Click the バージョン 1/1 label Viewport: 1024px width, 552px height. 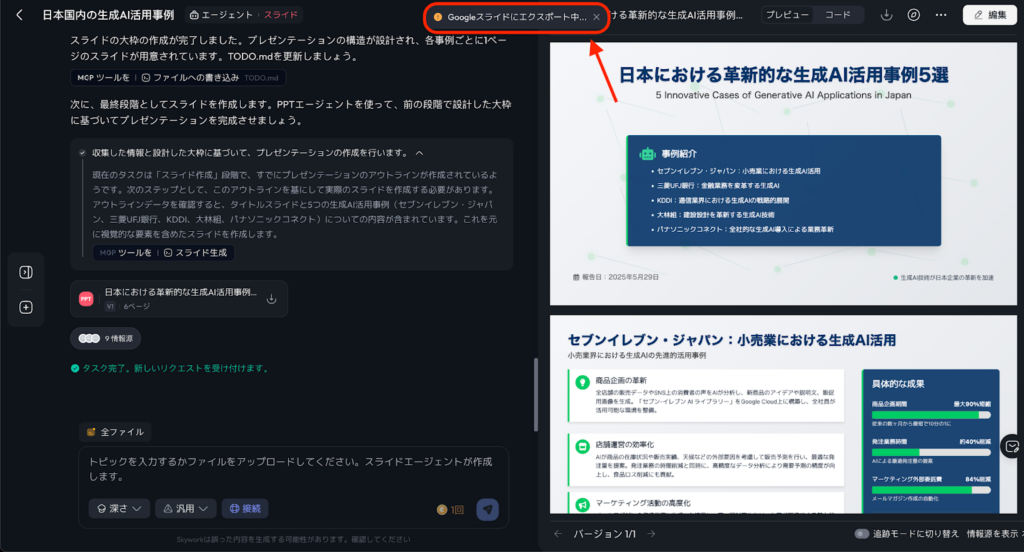pos(605,534)
